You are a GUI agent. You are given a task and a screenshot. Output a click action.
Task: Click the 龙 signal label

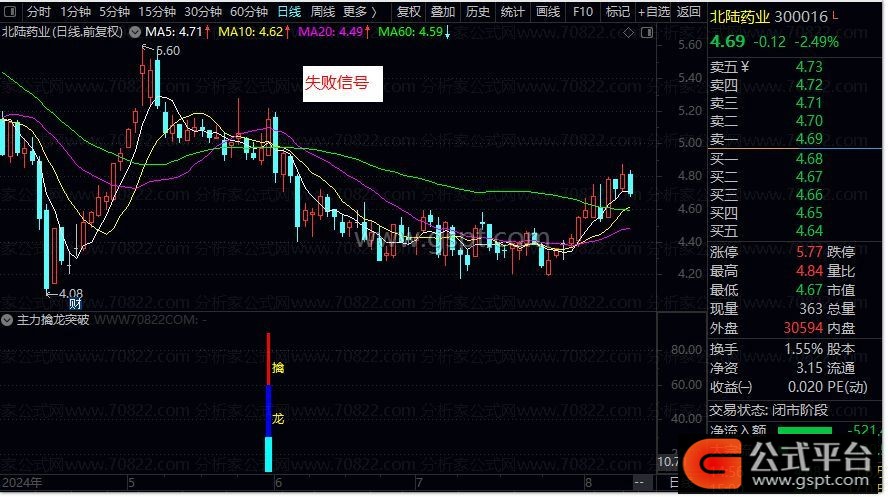point(278,419)
